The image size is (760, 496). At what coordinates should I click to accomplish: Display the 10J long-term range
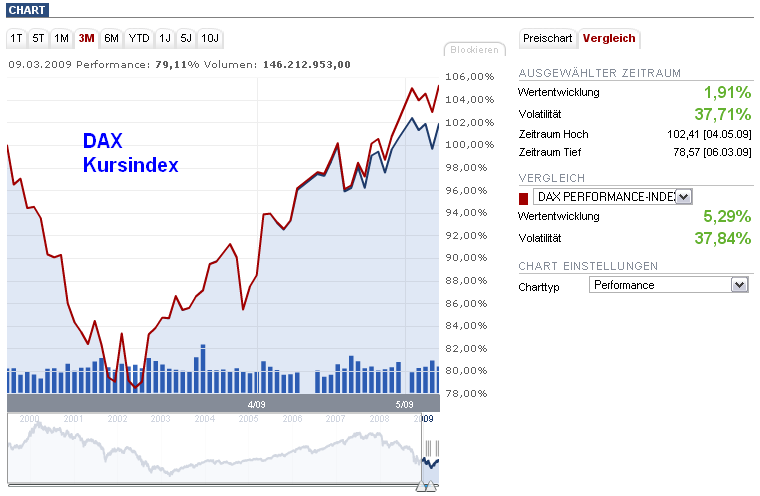pyautogui.click(x=210, y=38)
